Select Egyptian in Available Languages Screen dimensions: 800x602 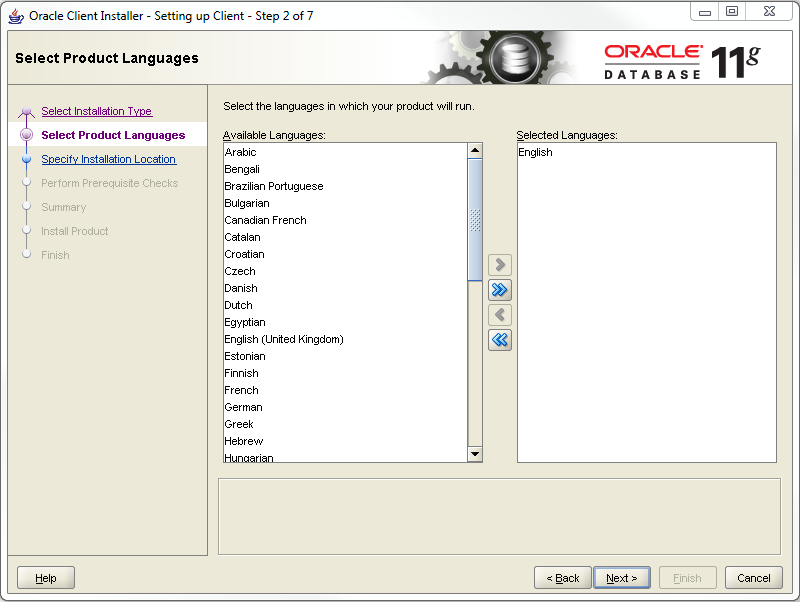[x=345, y=322]
